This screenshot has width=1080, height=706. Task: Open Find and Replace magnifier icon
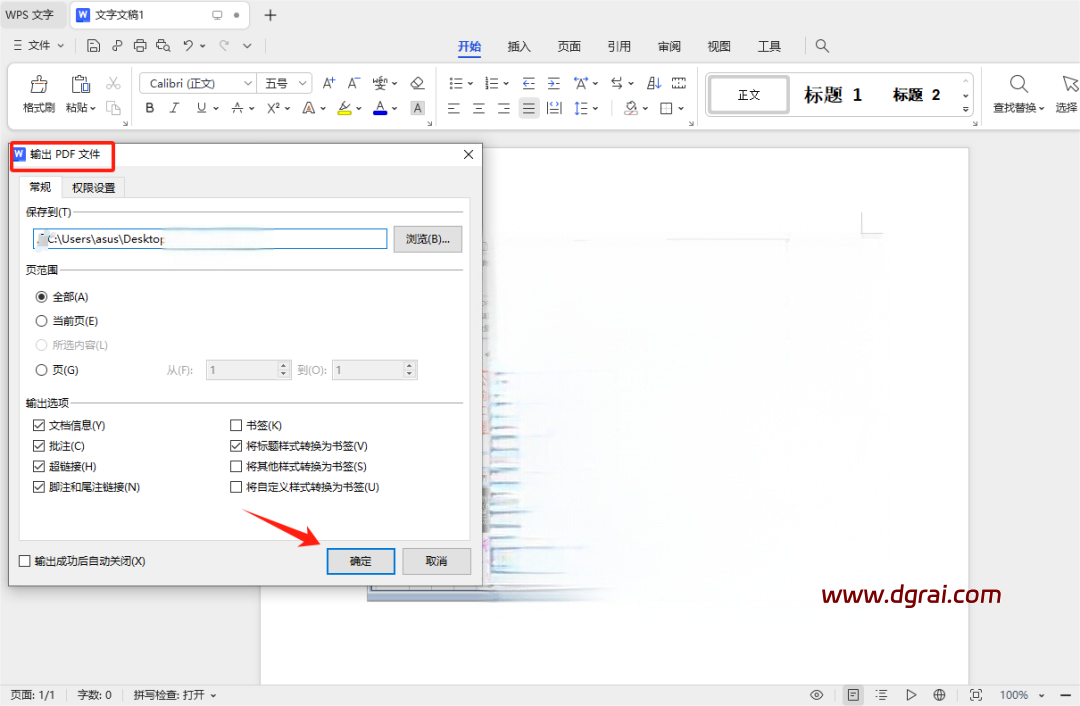point(1018,84)
